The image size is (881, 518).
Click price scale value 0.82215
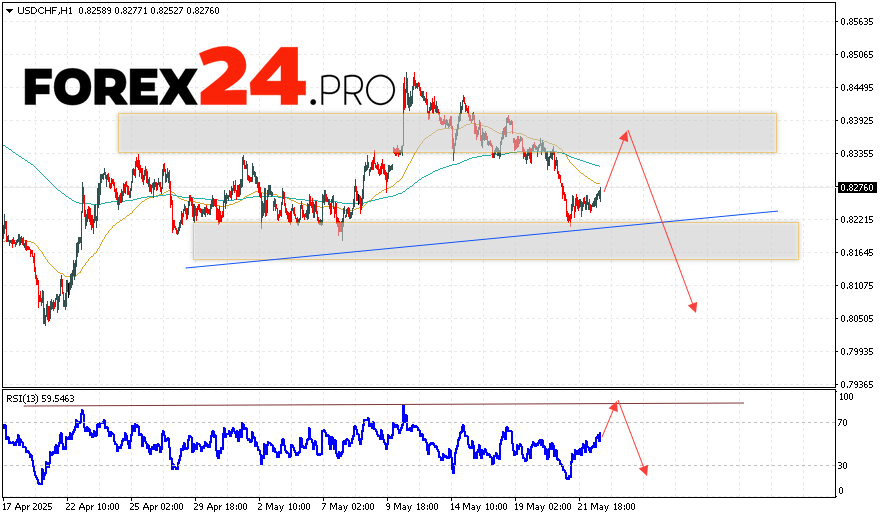857,220
